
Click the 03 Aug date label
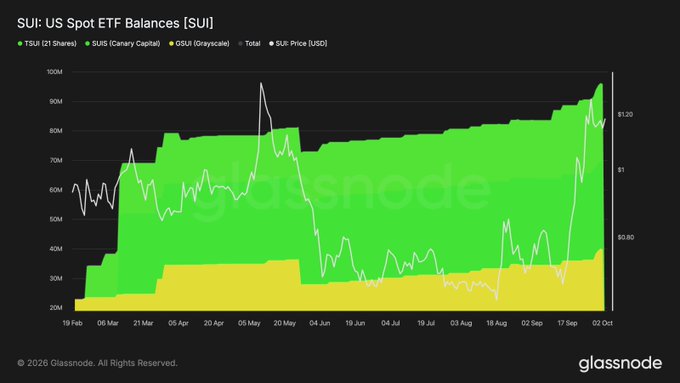click(461, 323)
